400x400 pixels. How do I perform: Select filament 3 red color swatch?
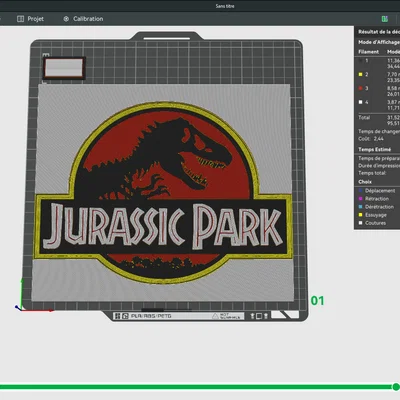click(x=360, y=88)
